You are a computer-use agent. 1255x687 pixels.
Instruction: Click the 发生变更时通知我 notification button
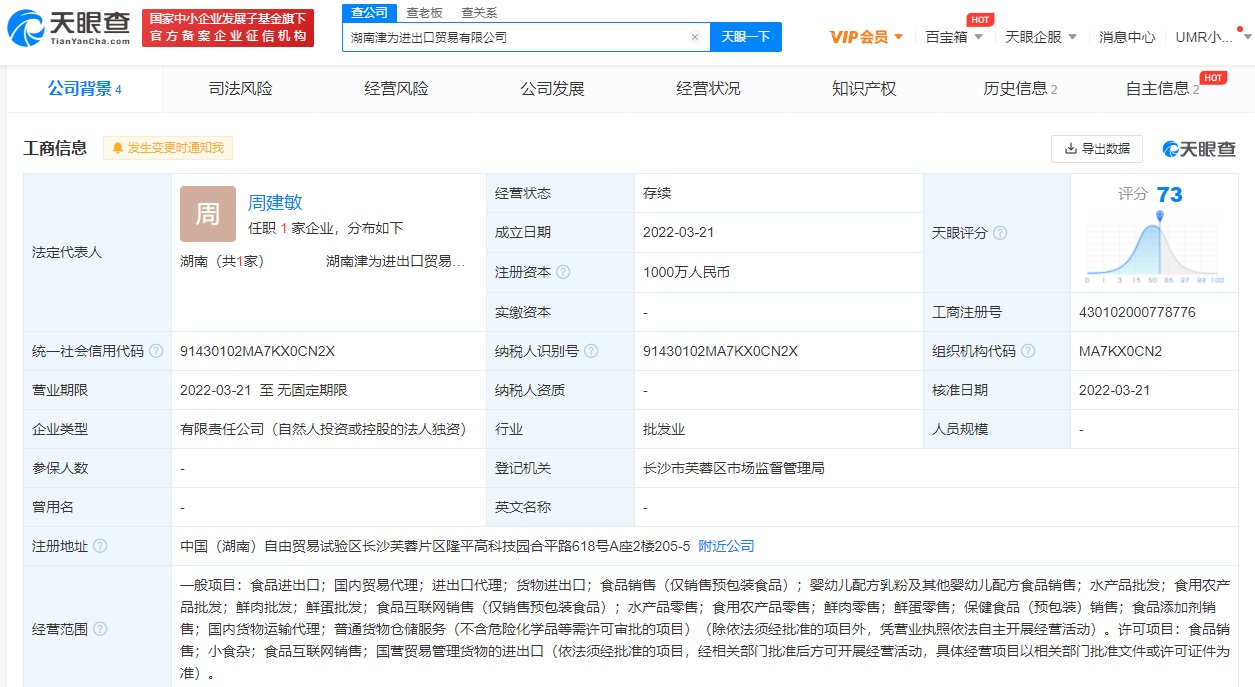click(x=168, y=148)
